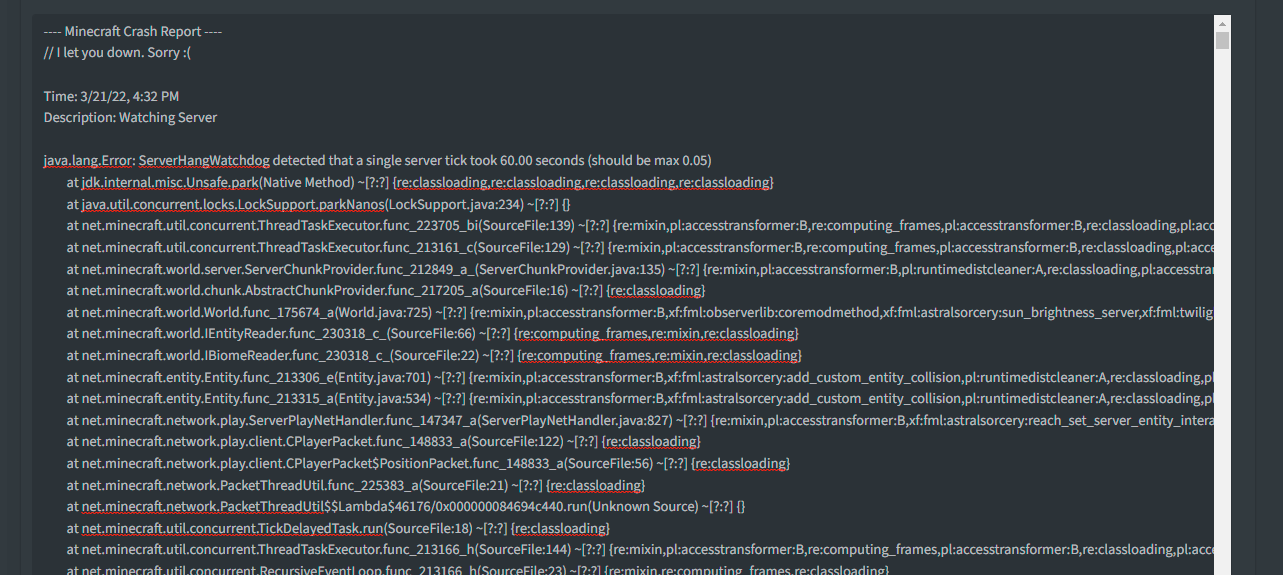Click the 'Description: Watching Server' line
This screenshot has height=575, width=1283.
click(130, 117)
